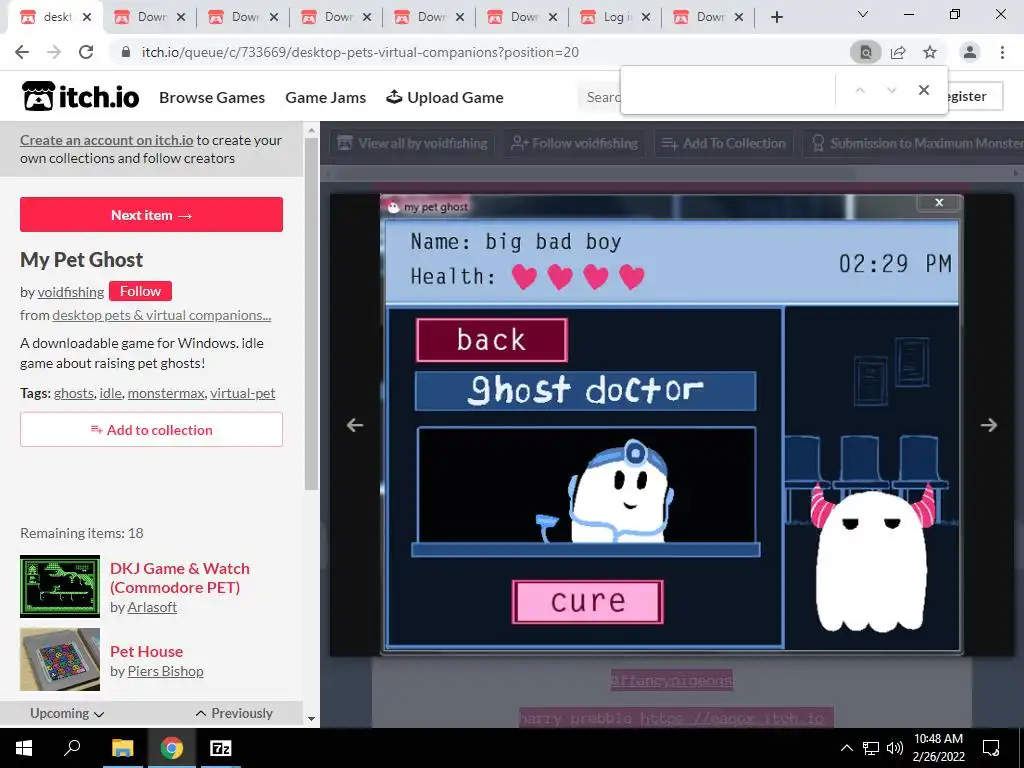Screen dimensions: 1024x768
Task: Open the voidfishing author link
Action: [71, 292]
